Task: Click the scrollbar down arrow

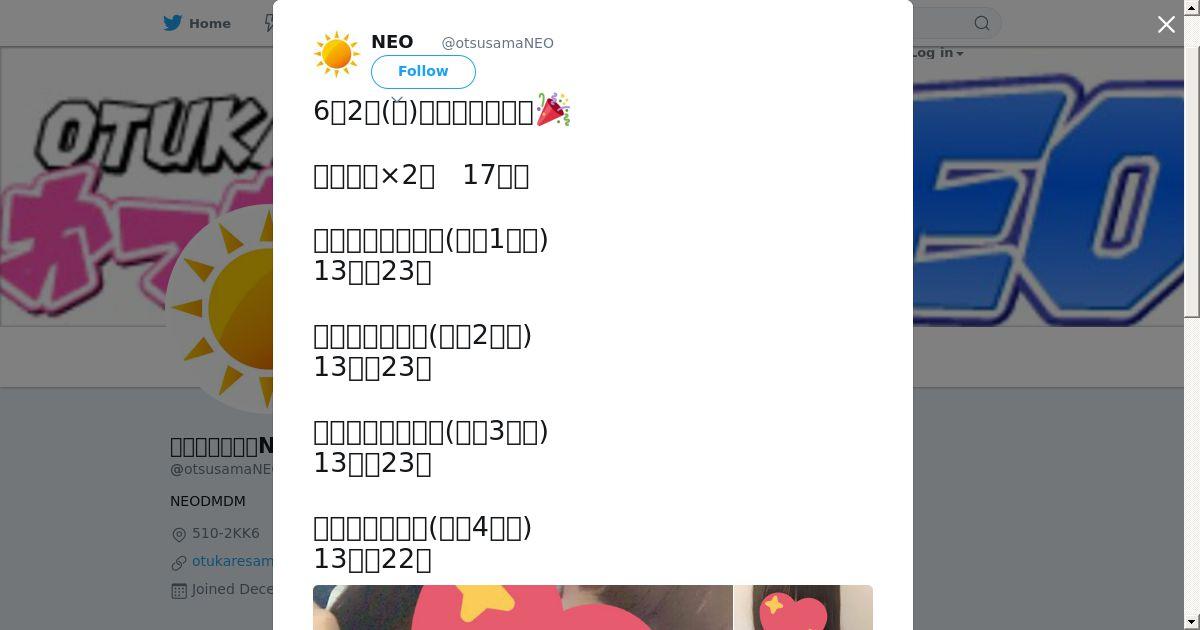Action: 1192,622
